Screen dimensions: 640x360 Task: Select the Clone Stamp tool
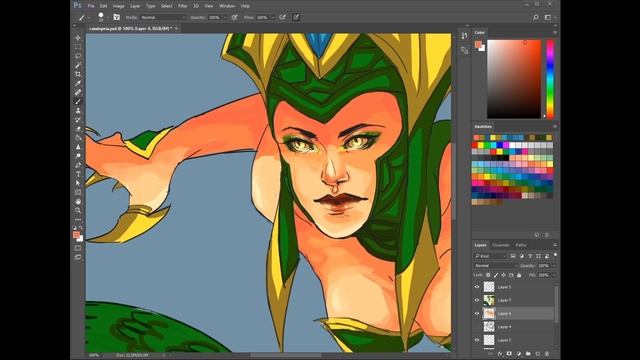coord(78,111)
